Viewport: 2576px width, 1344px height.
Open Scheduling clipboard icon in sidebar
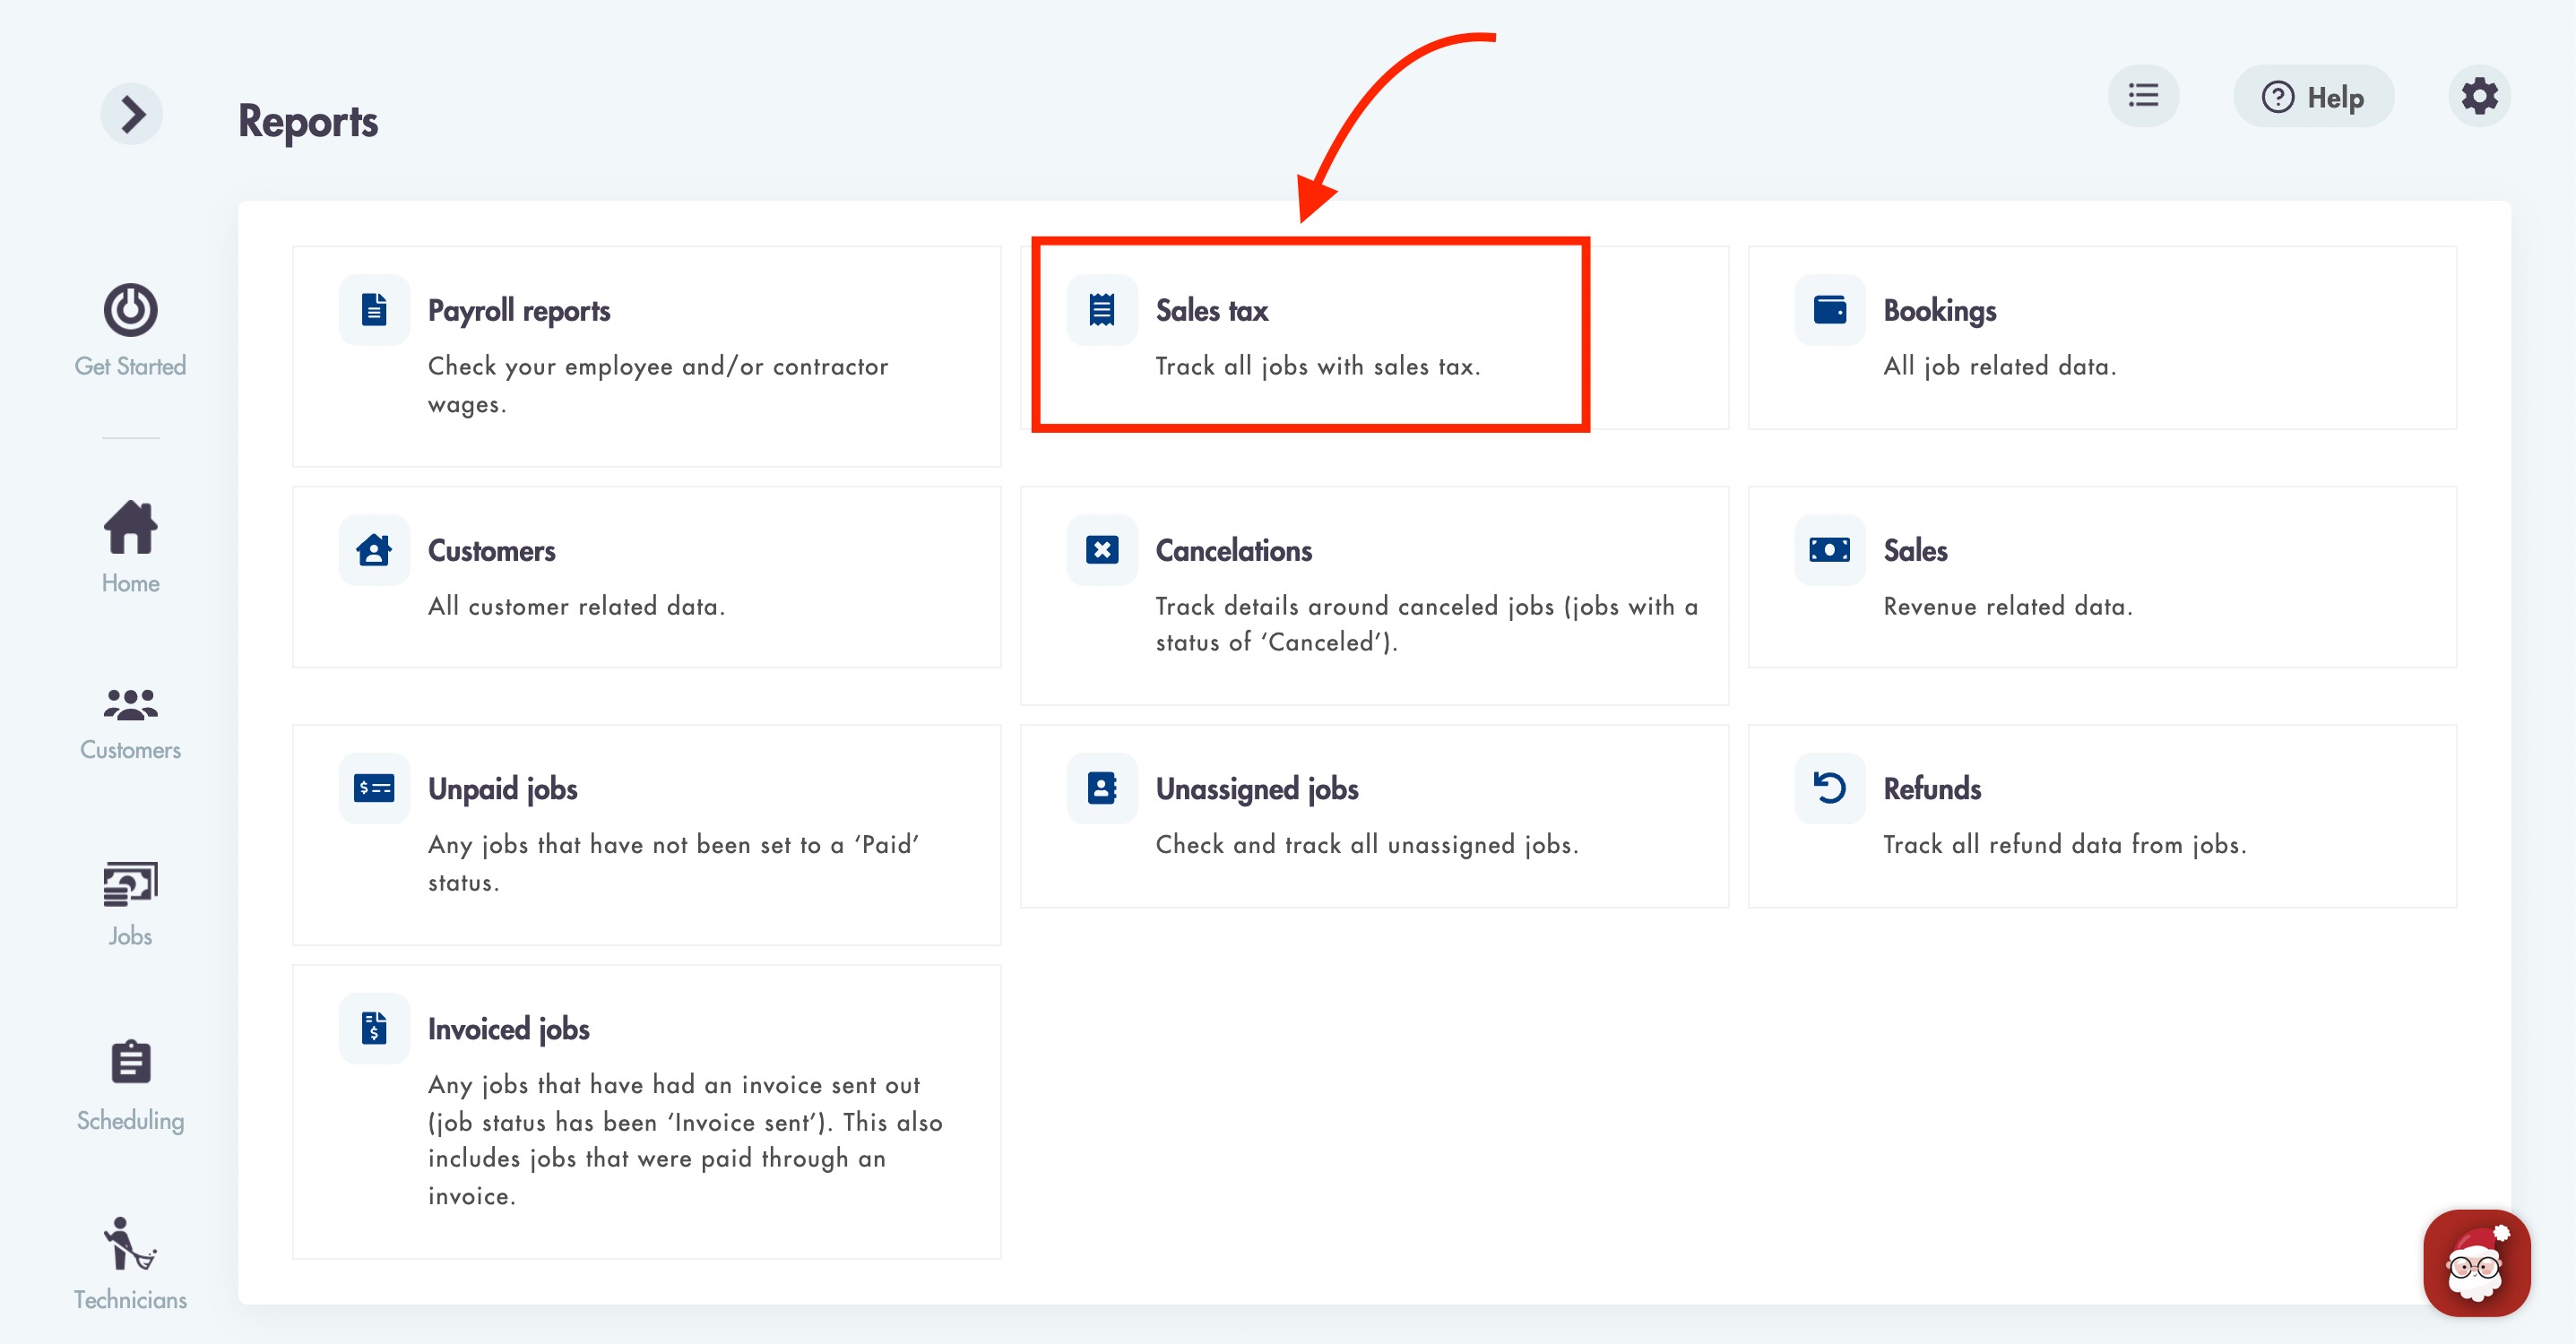(x=131, y=1062)
